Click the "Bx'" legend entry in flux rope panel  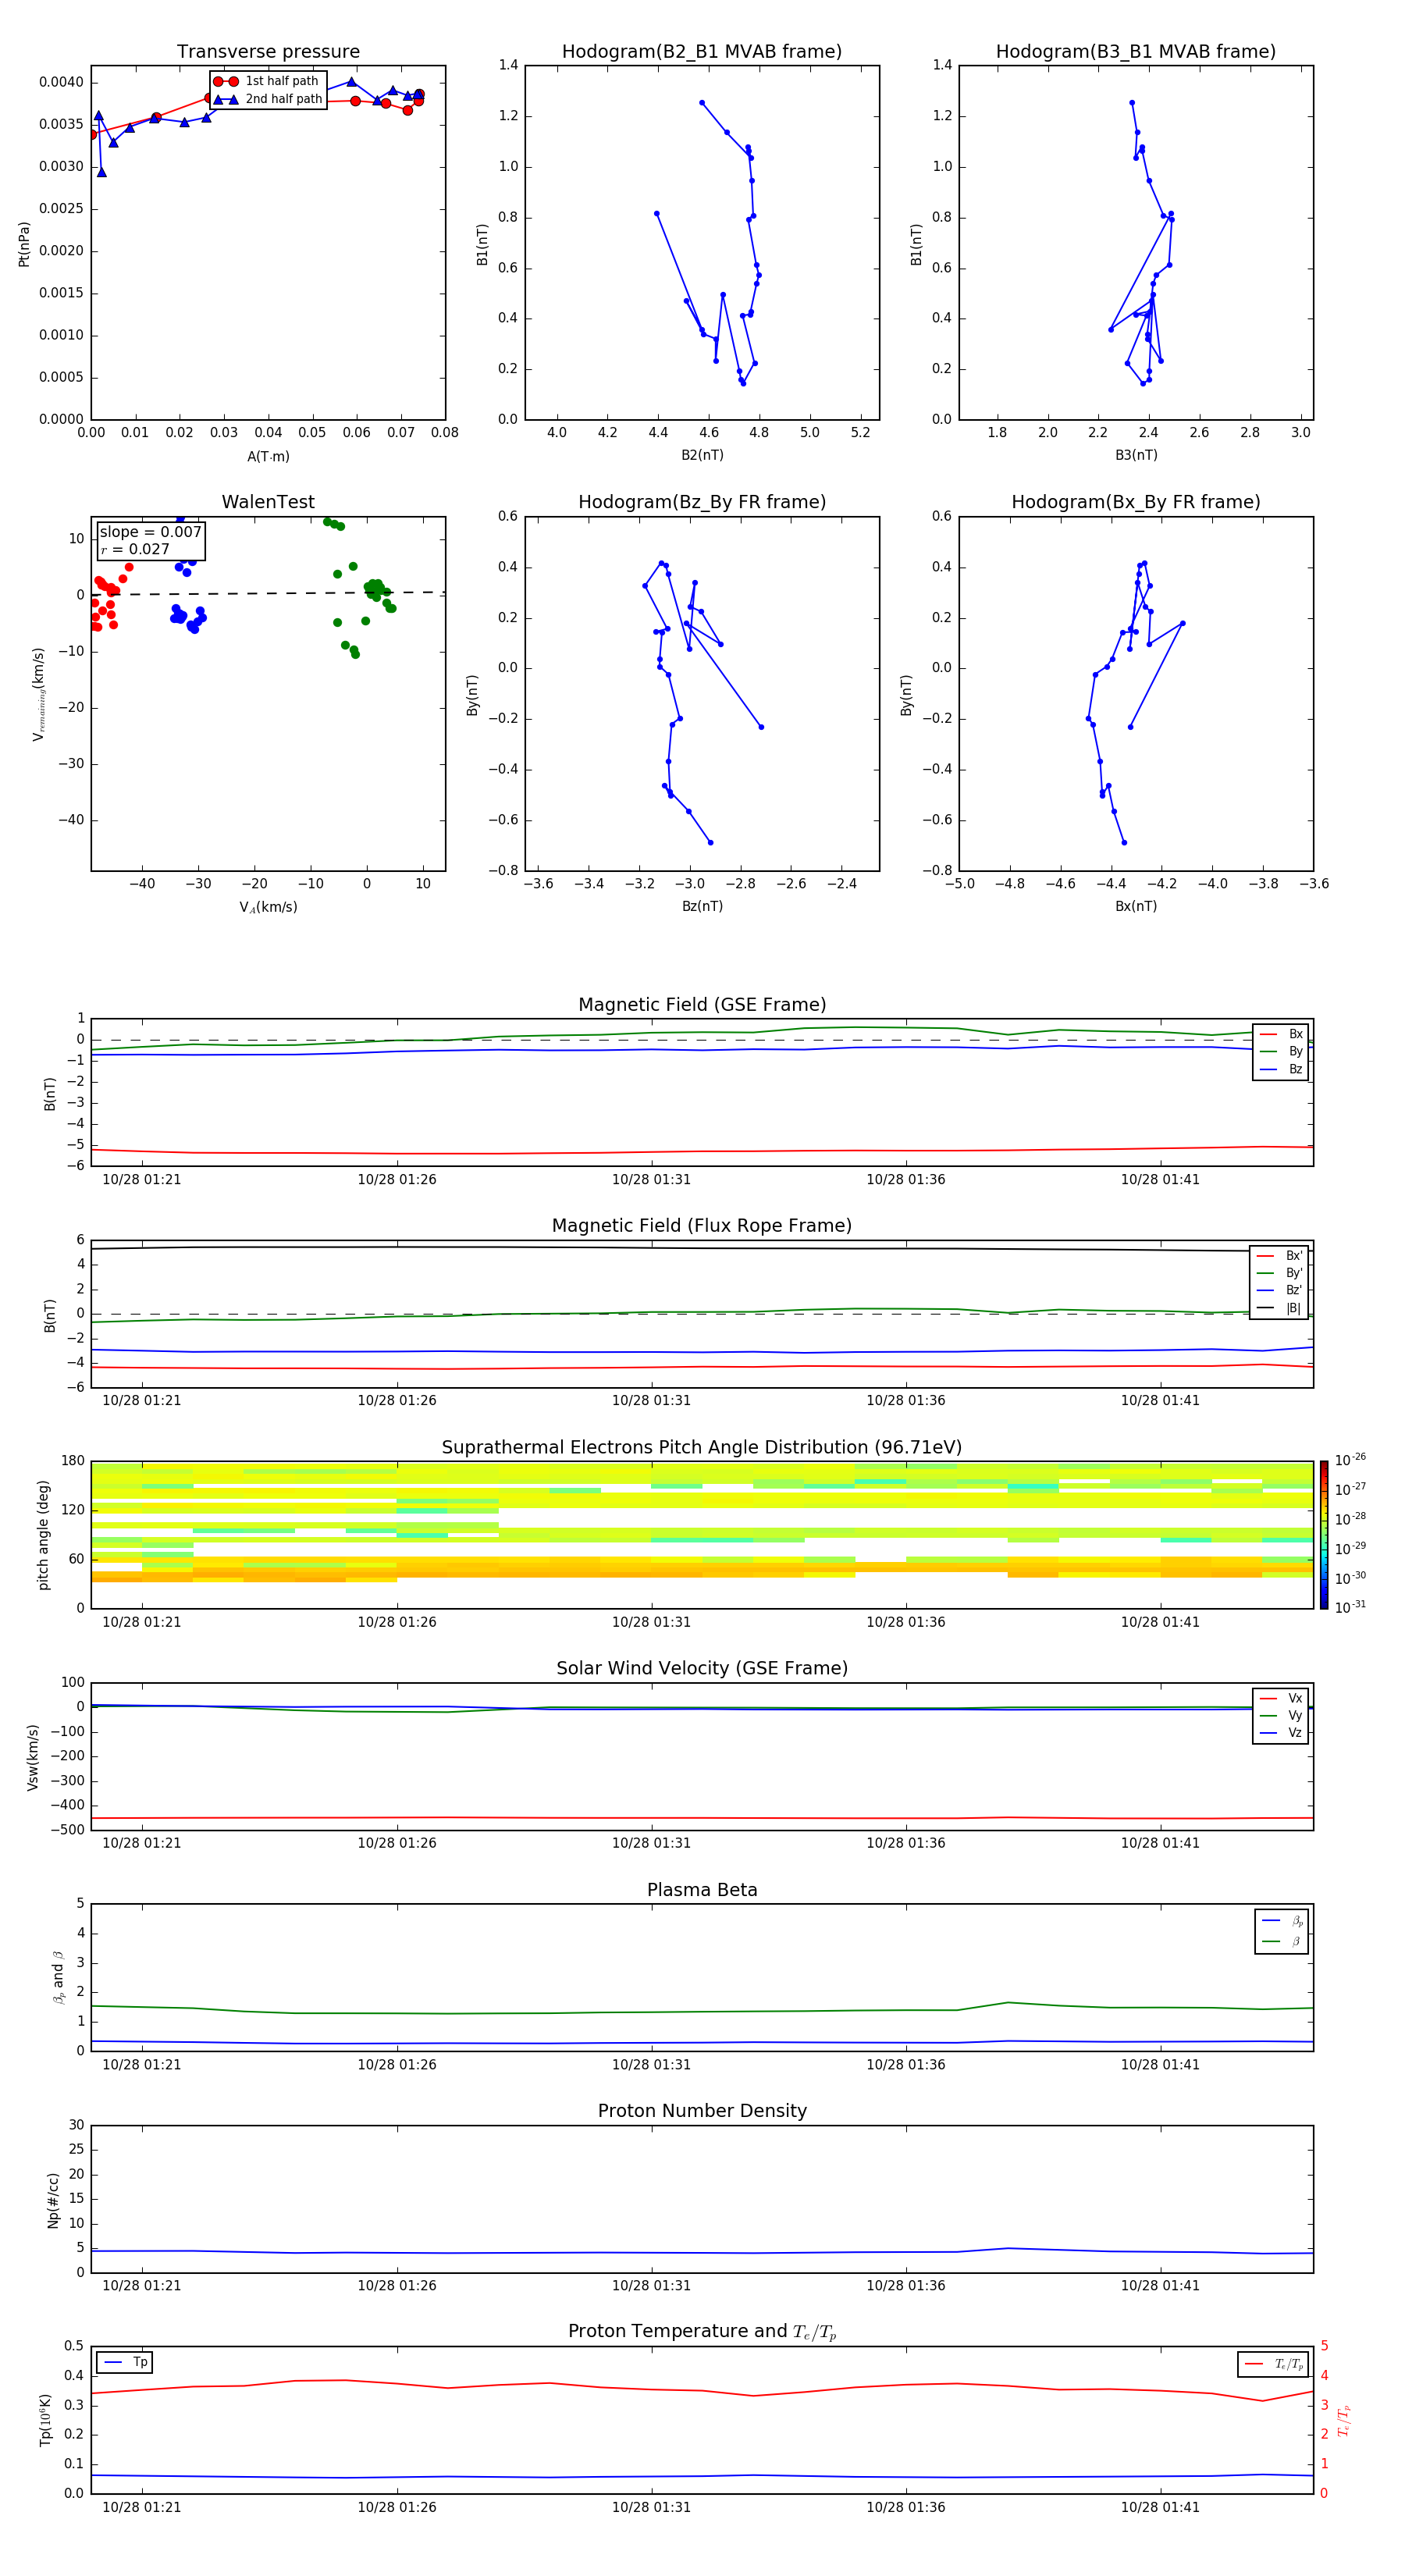tap(1280, 1256)
